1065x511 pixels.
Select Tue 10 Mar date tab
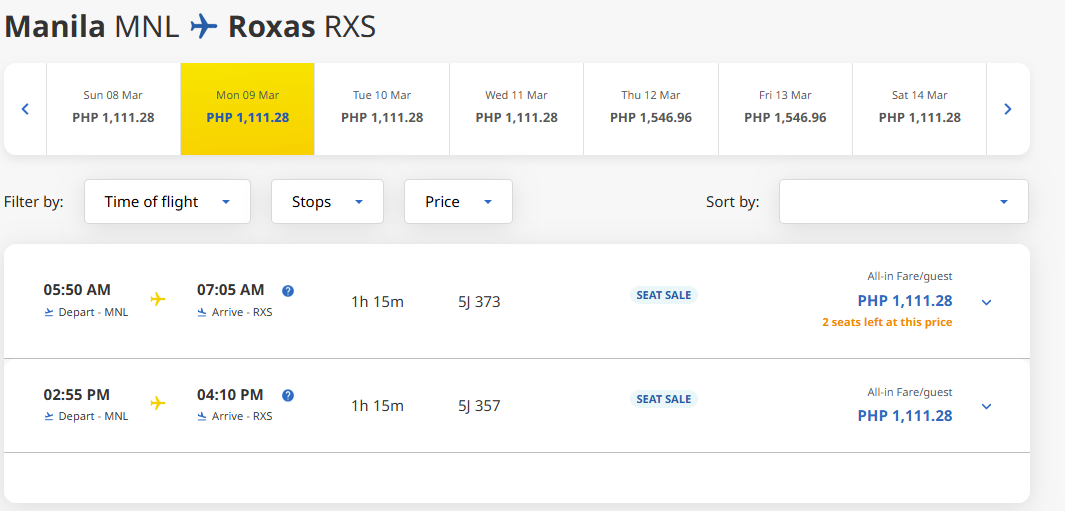click(x=382, y=108)
